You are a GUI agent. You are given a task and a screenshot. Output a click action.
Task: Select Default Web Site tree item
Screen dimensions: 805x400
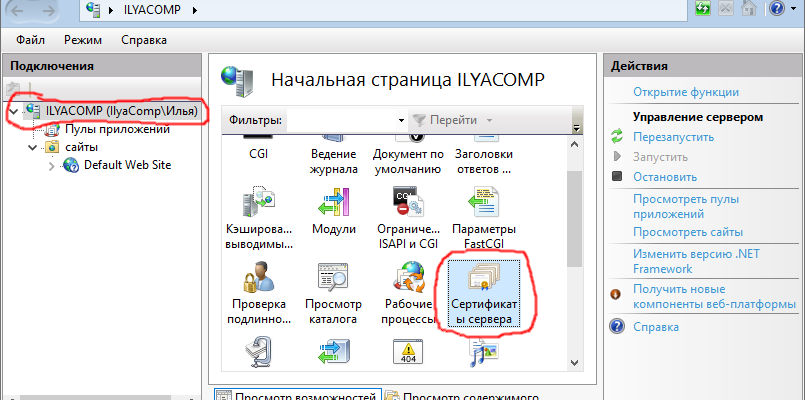pos(127,165)
